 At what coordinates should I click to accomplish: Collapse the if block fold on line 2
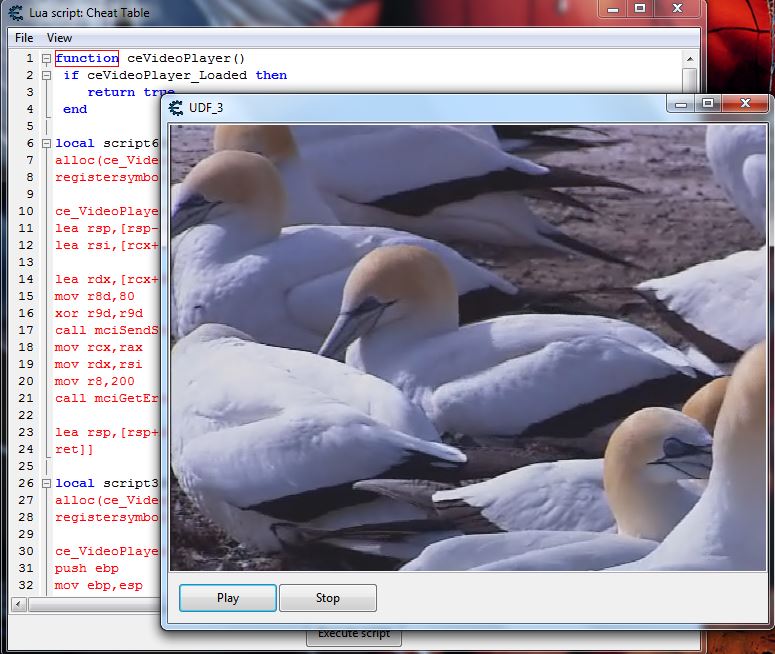click(x=46, y=75)
